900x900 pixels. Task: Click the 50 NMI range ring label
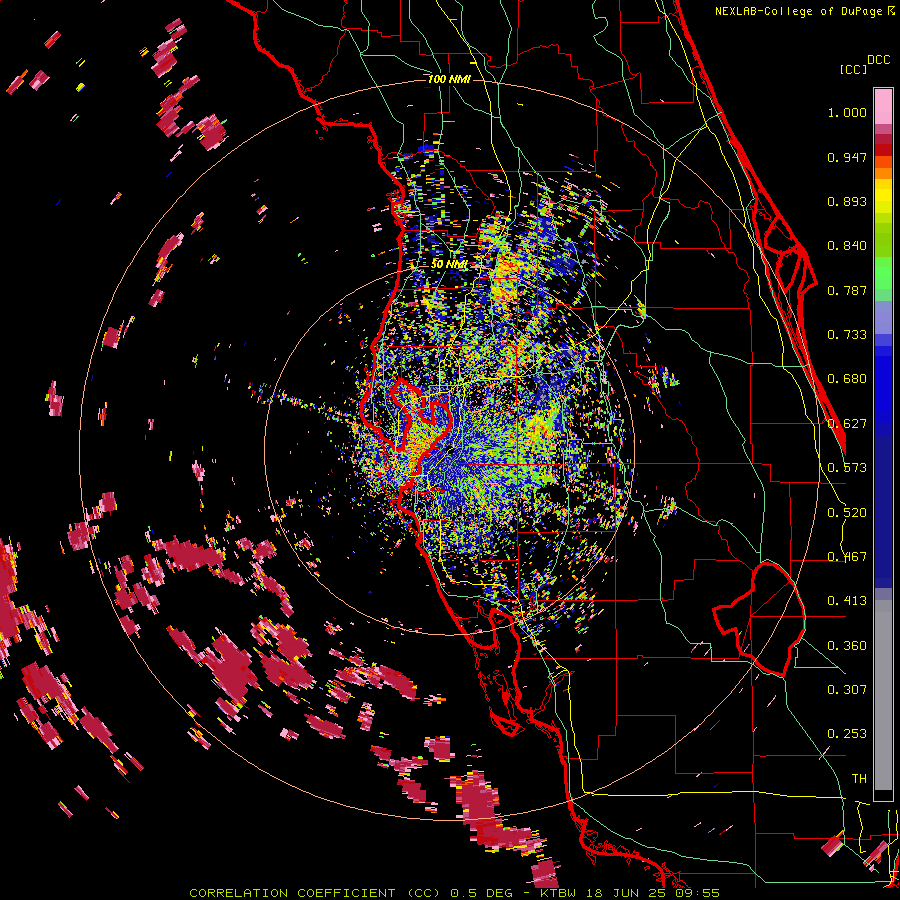pos(449,265)
